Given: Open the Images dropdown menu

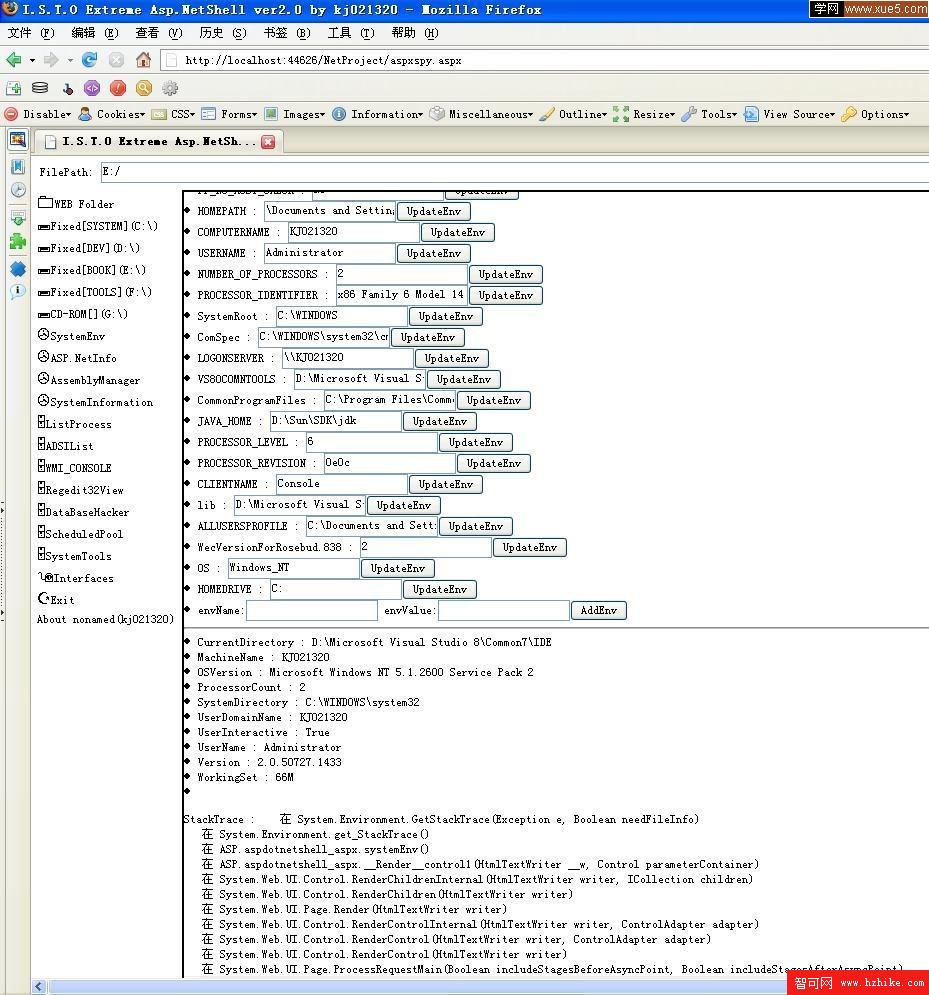Looking at the screenshot, I should pos(295,114).
